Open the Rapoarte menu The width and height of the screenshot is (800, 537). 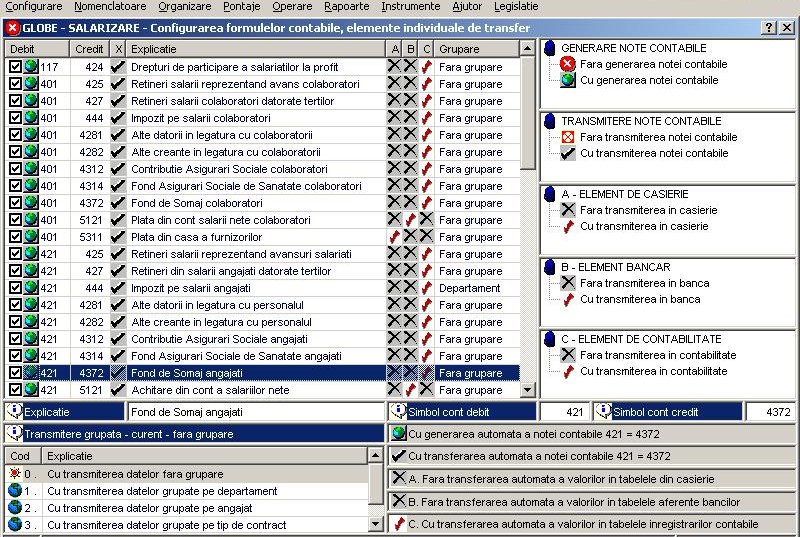pyautogui.click(x=345, y=6)
